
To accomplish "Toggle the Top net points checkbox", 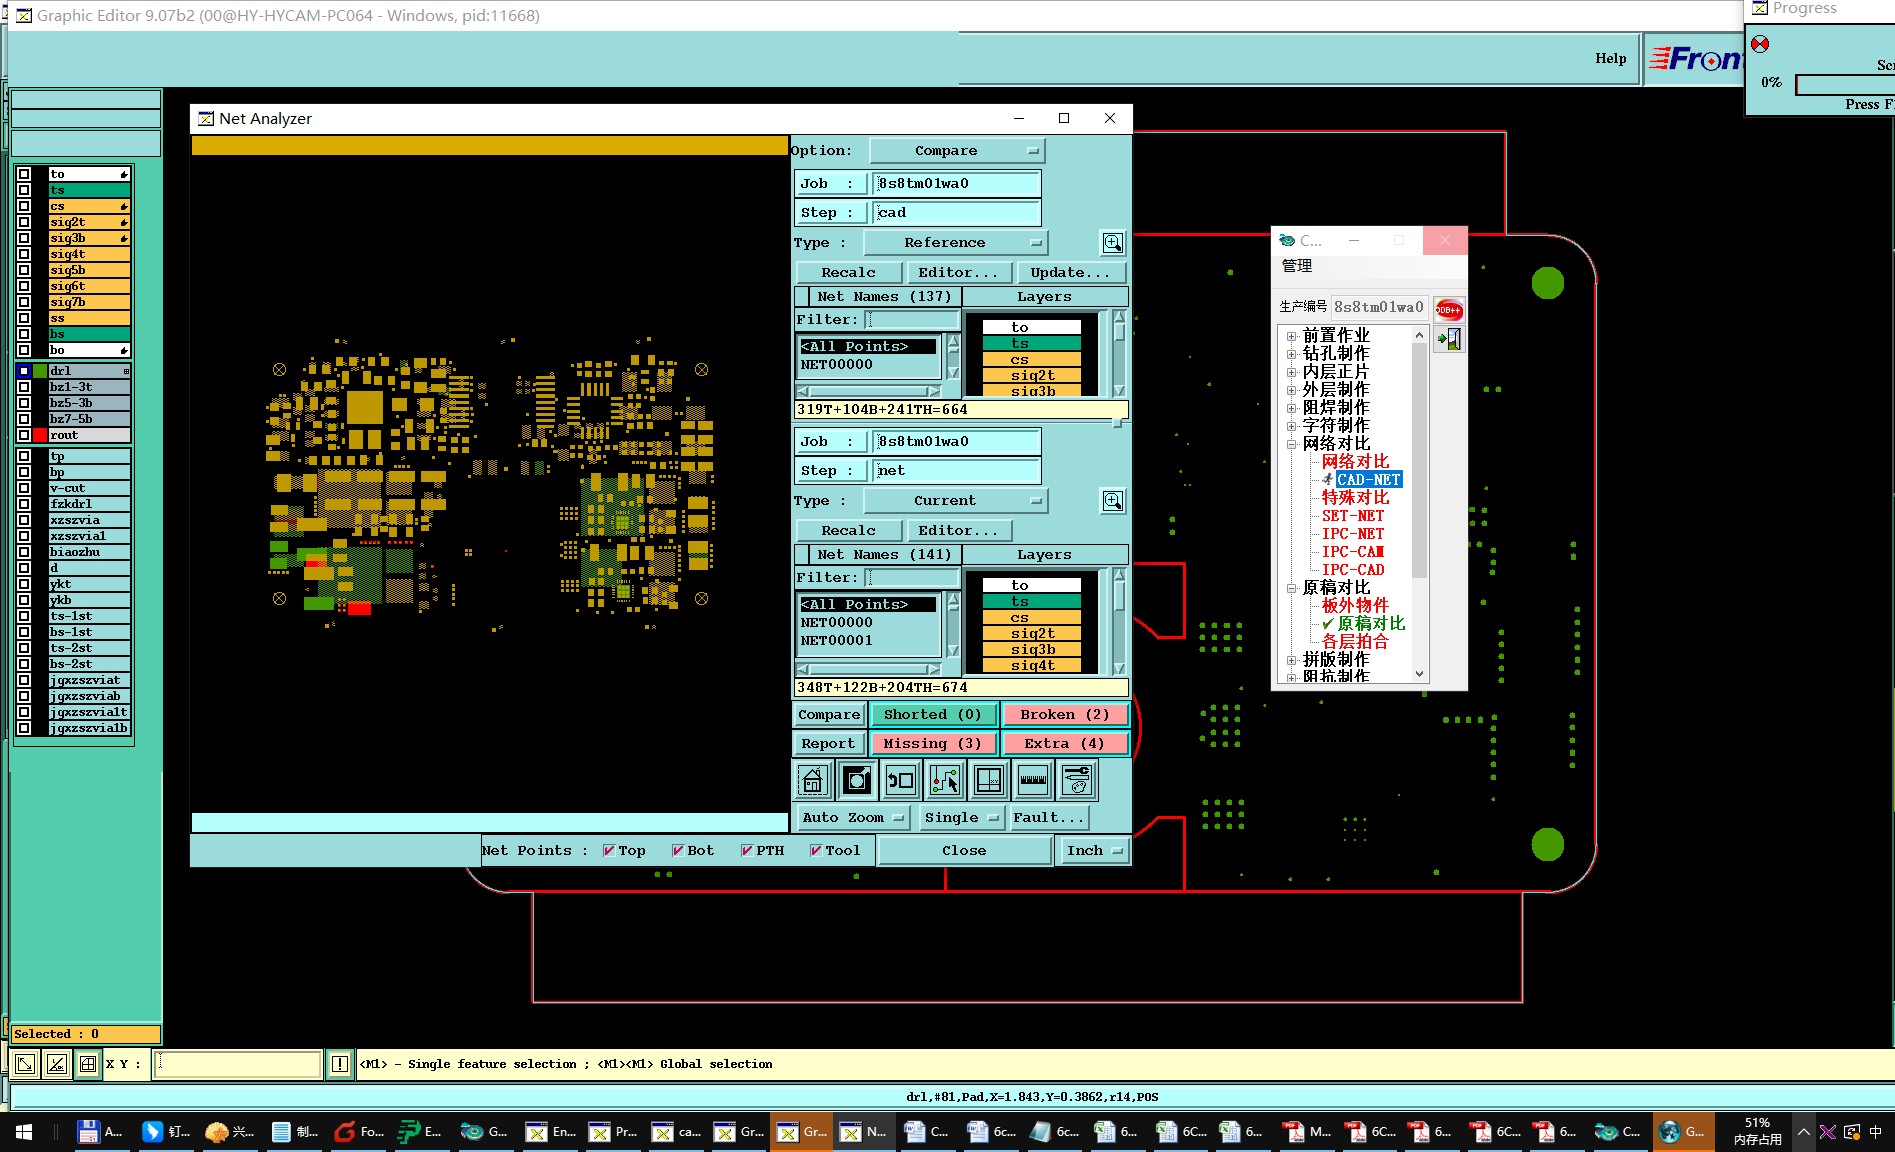I will [x=609, y=851].
